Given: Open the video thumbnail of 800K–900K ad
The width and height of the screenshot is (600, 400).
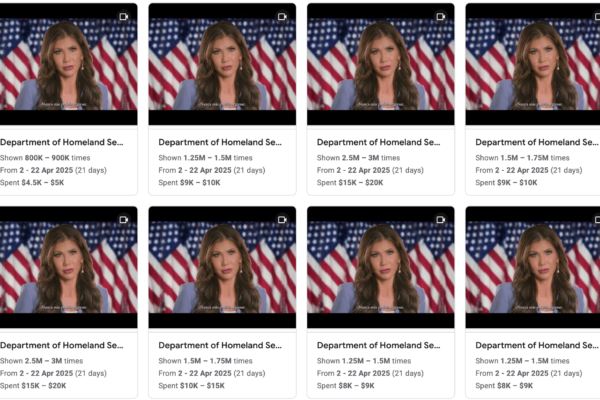Looking at the screenshot, I should tap(68, 64).
